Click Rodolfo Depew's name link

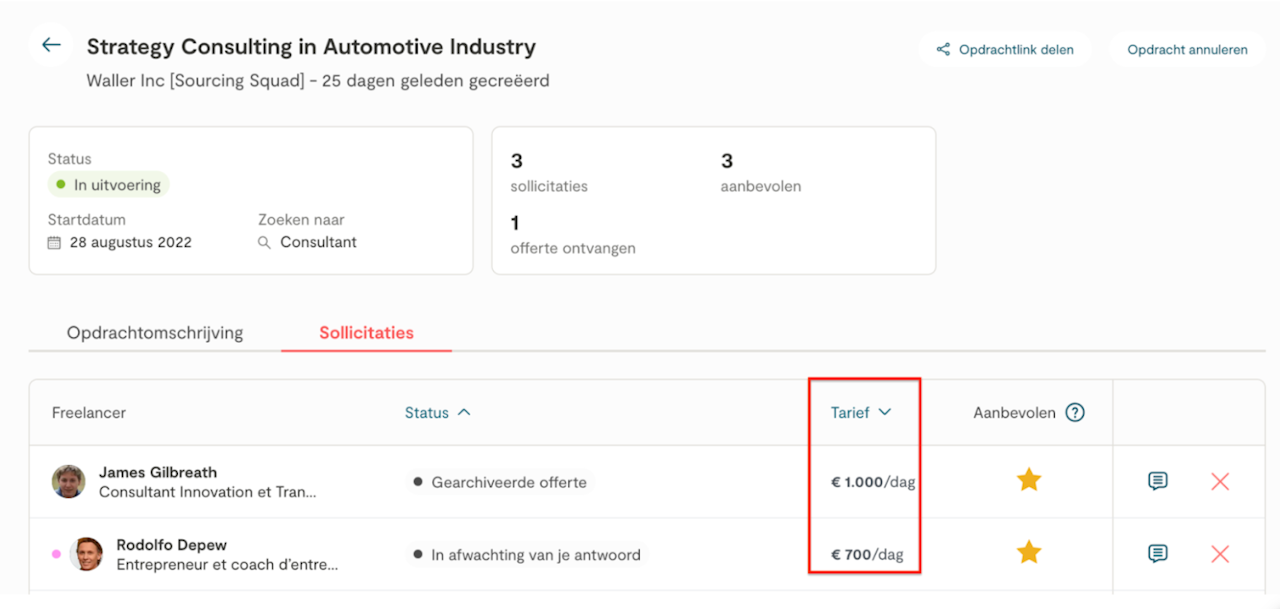point(172,545)
